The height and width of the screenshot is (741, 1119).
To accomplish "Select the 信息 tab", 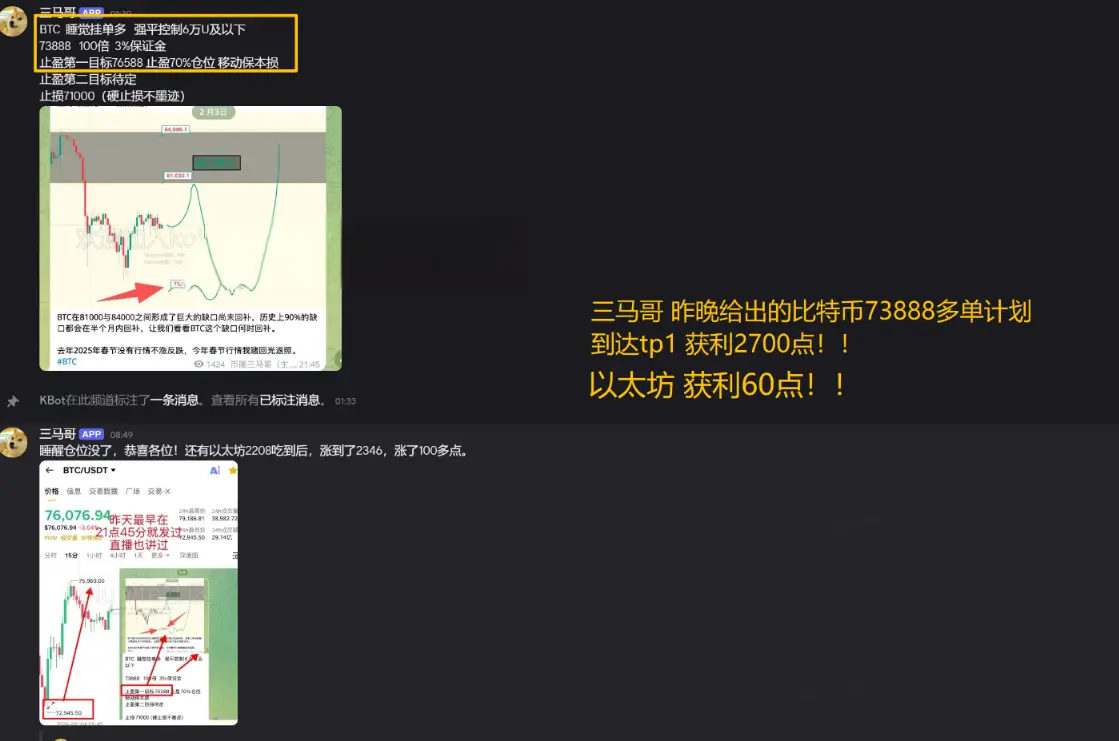I will (x=74, y=491).
